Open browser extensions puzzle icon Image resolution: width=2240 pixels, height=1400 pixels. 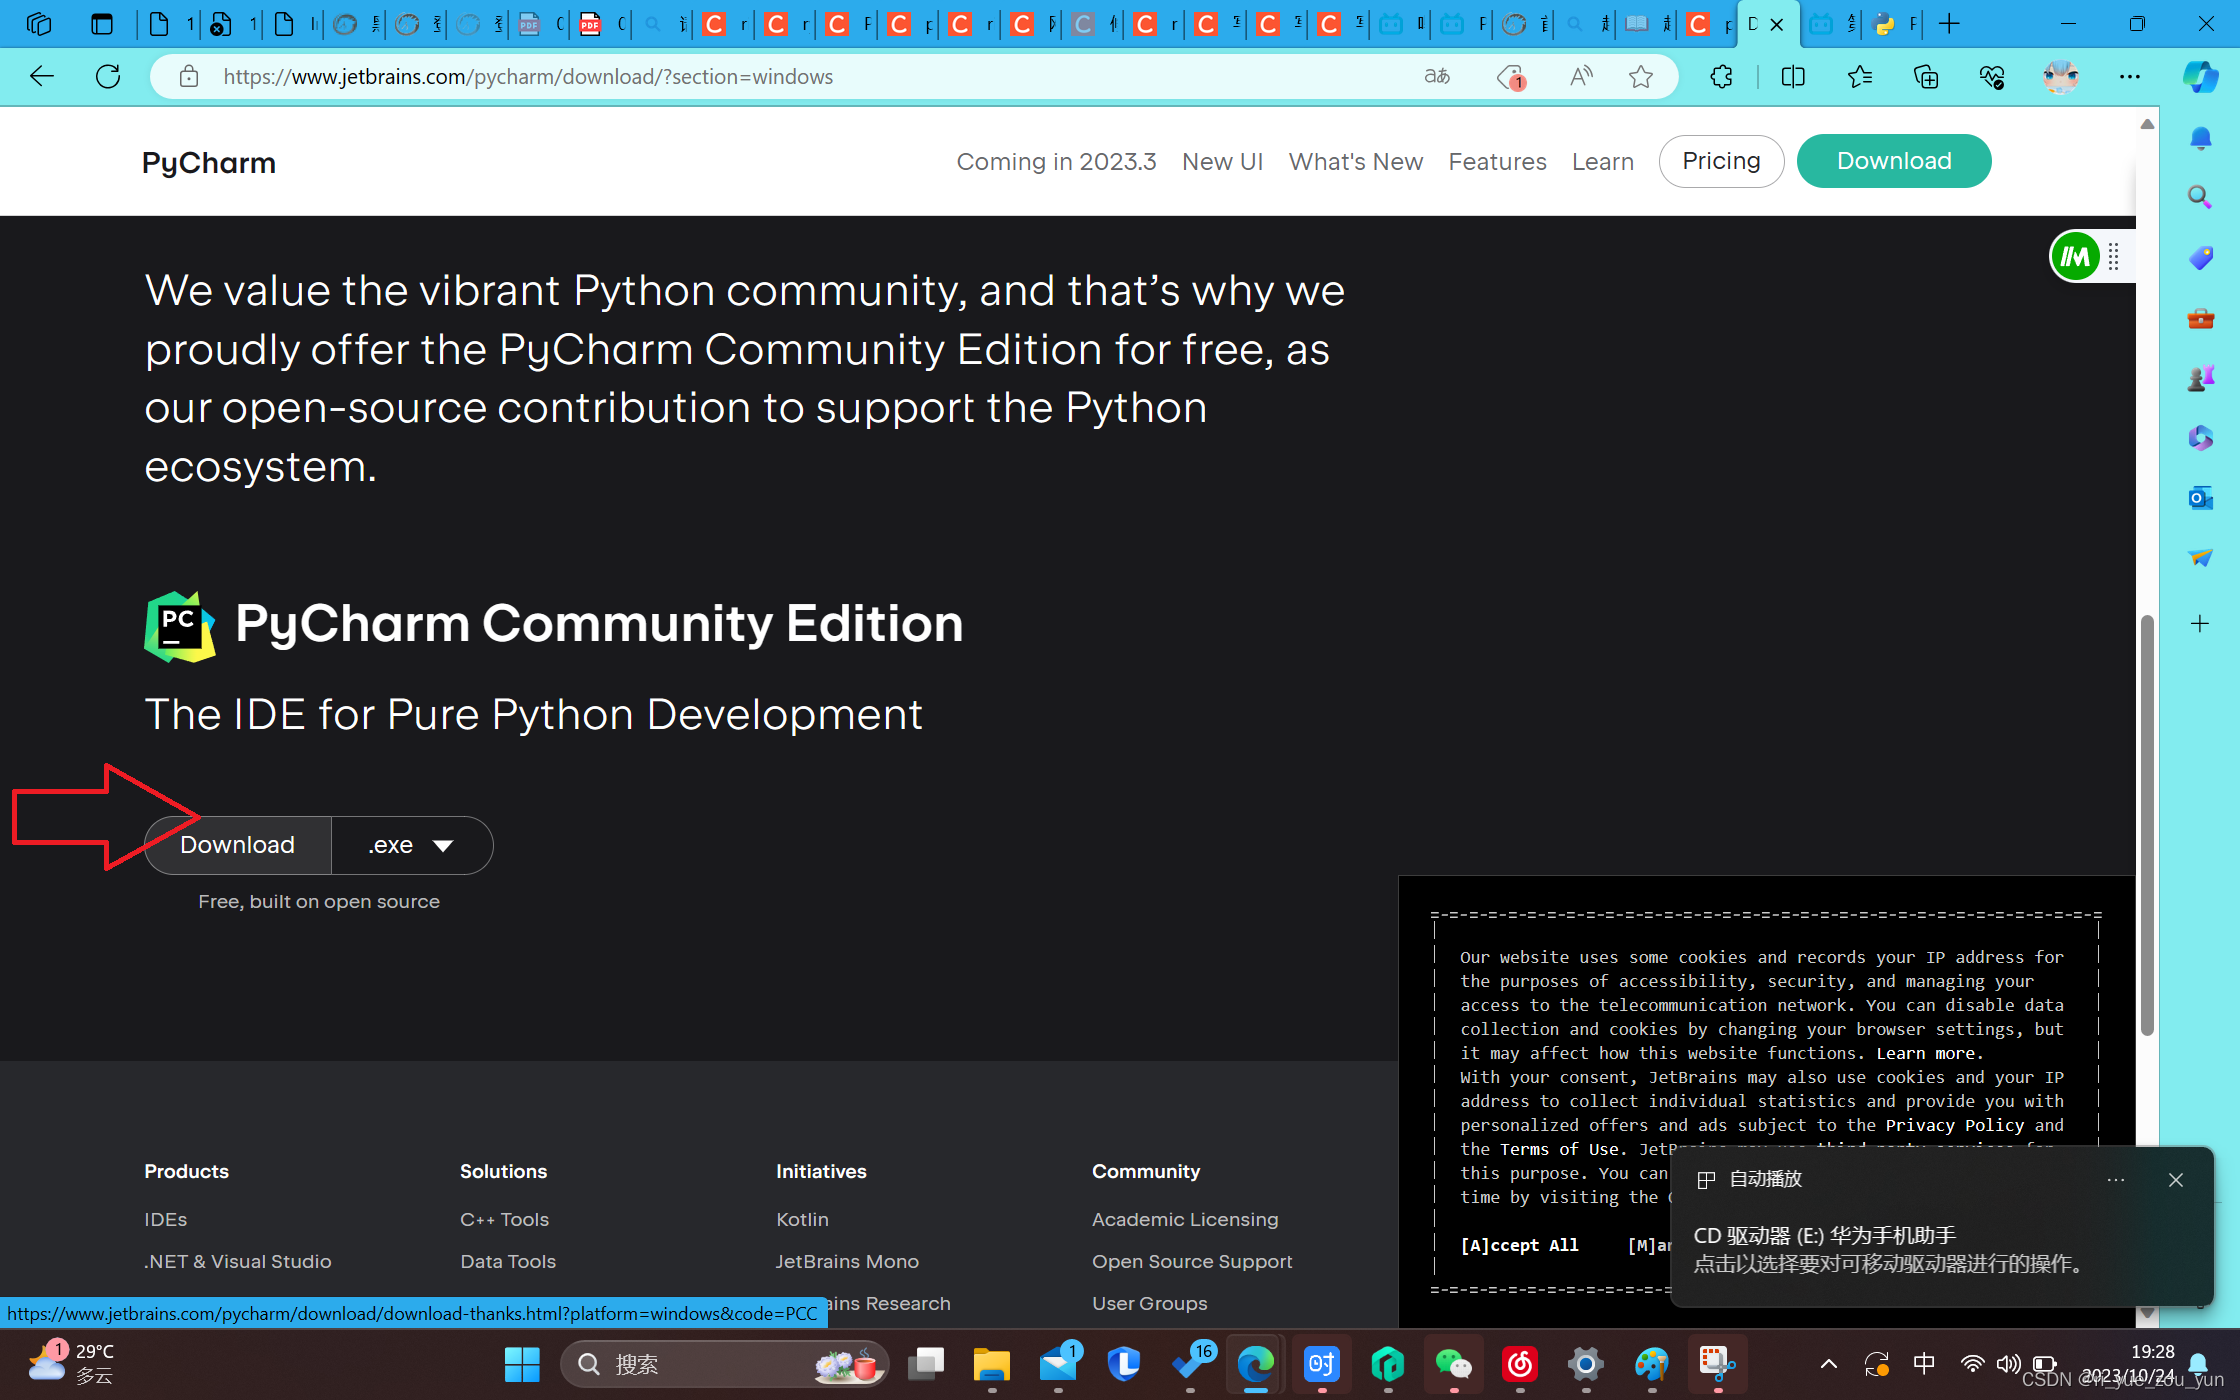(x=1721, y=76)
